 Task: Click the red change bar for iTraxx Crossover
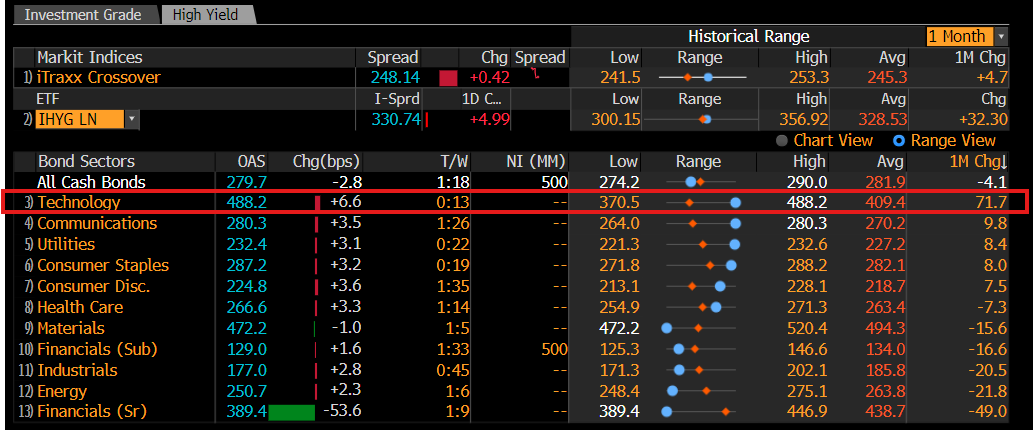[x=449, y=78]
